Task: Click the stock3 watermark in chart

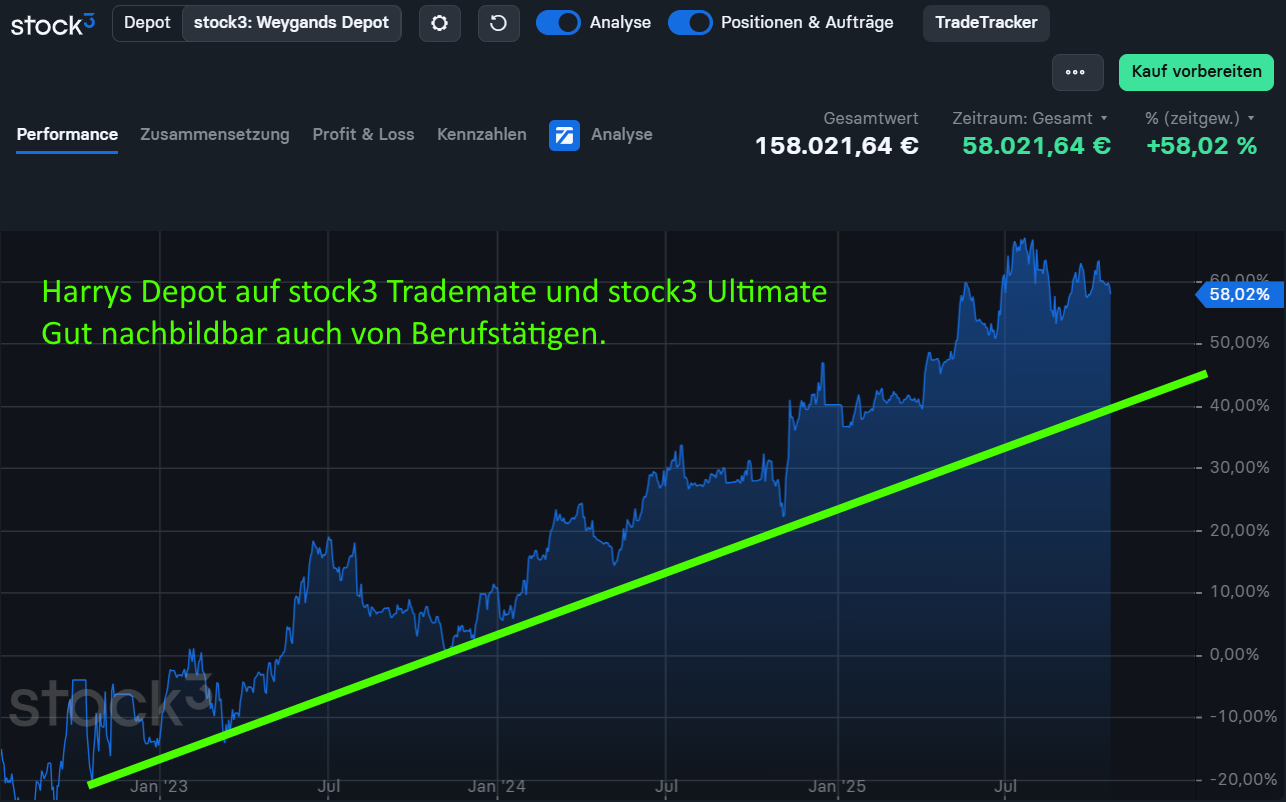Action: point(110,702)
